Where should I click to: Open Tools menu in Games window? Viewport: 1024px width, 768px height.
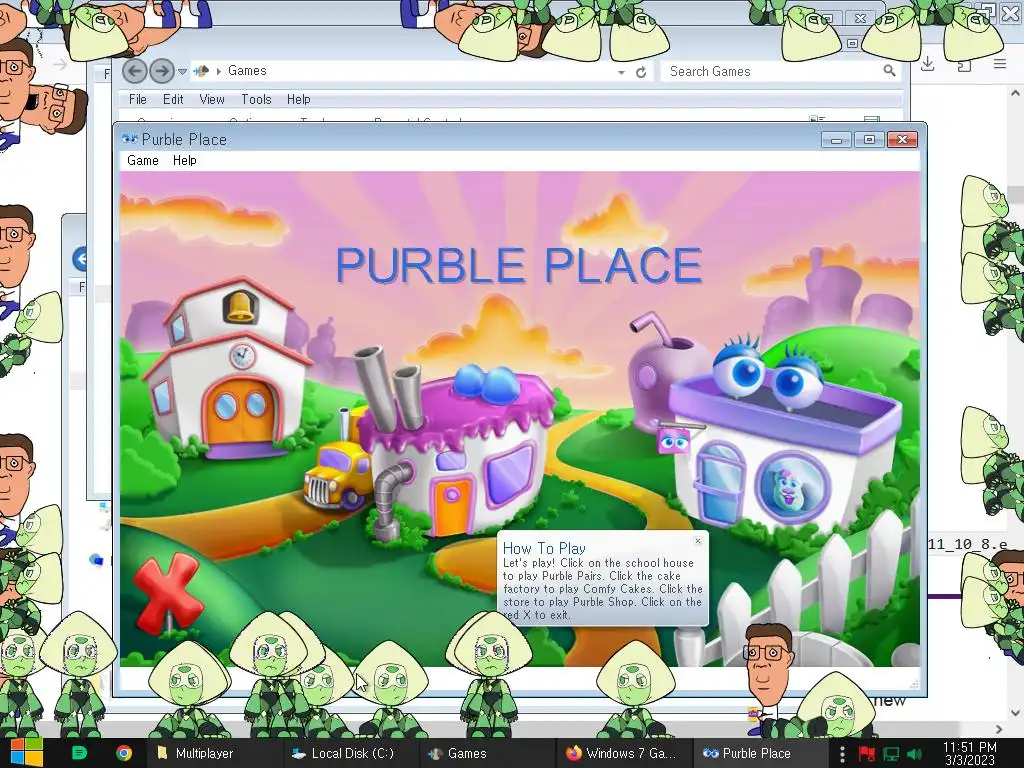256,99
